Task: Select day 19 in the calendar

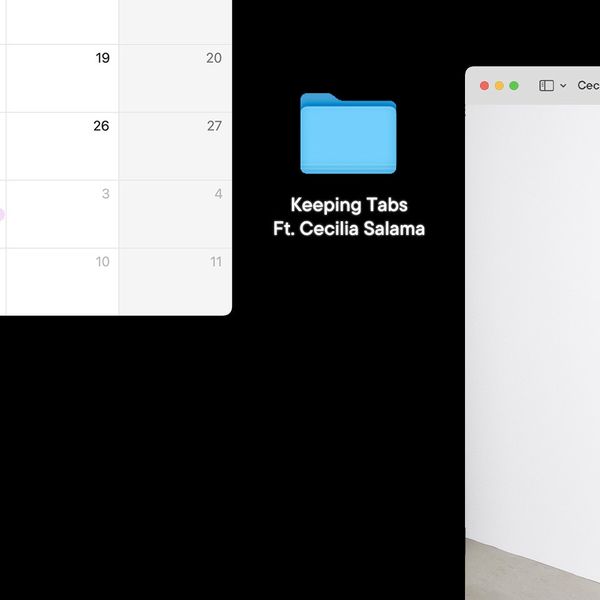Action: (62, 78)
